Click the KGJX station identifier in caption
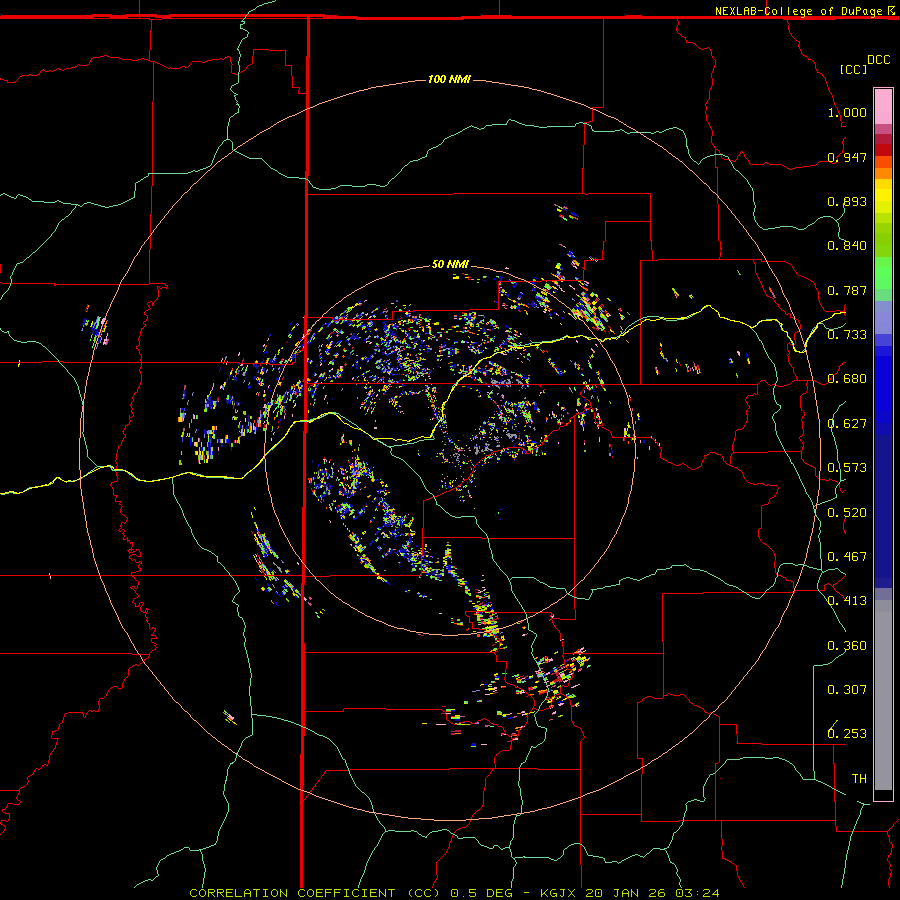900x900 pixels. [x=560, y=893]
